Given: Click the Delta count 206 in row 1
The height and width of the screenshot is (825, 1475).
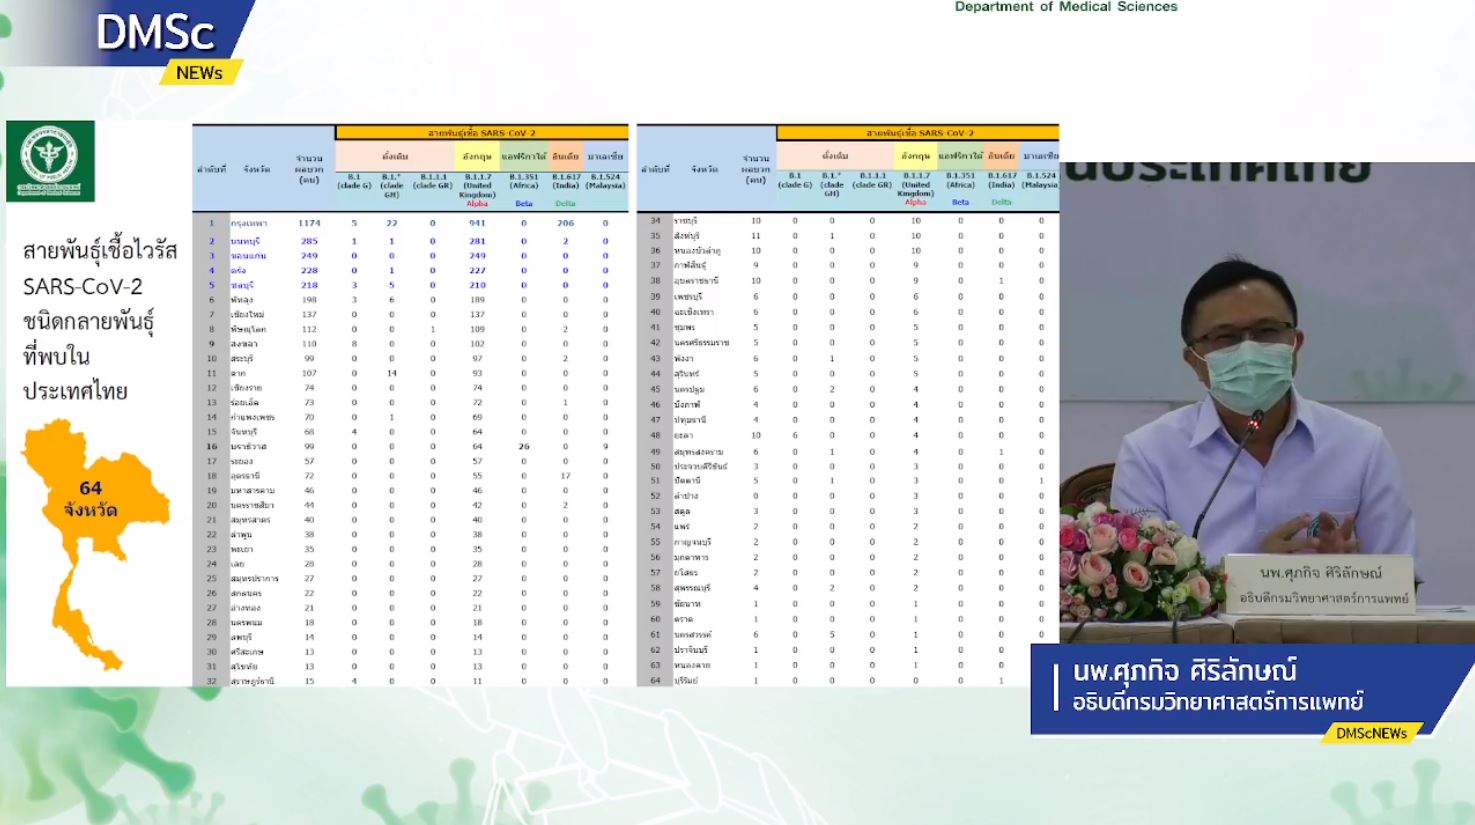Looking at the screenshot, I should (x=565, y=223).
